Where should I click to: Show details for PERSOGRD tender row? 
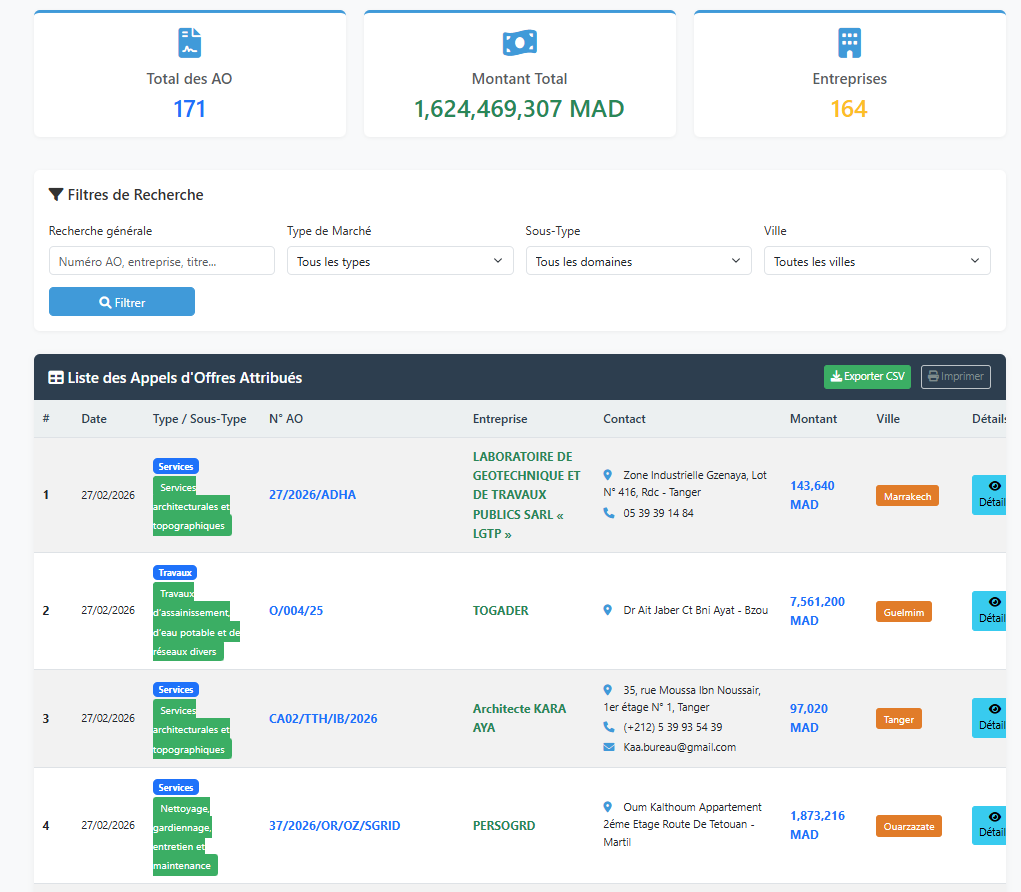tap(993, 825)
